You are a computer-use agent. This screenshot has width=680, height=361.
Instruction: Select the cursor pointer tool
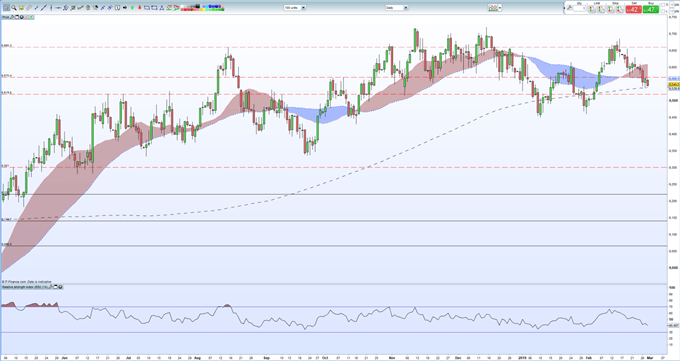(6, 8)
